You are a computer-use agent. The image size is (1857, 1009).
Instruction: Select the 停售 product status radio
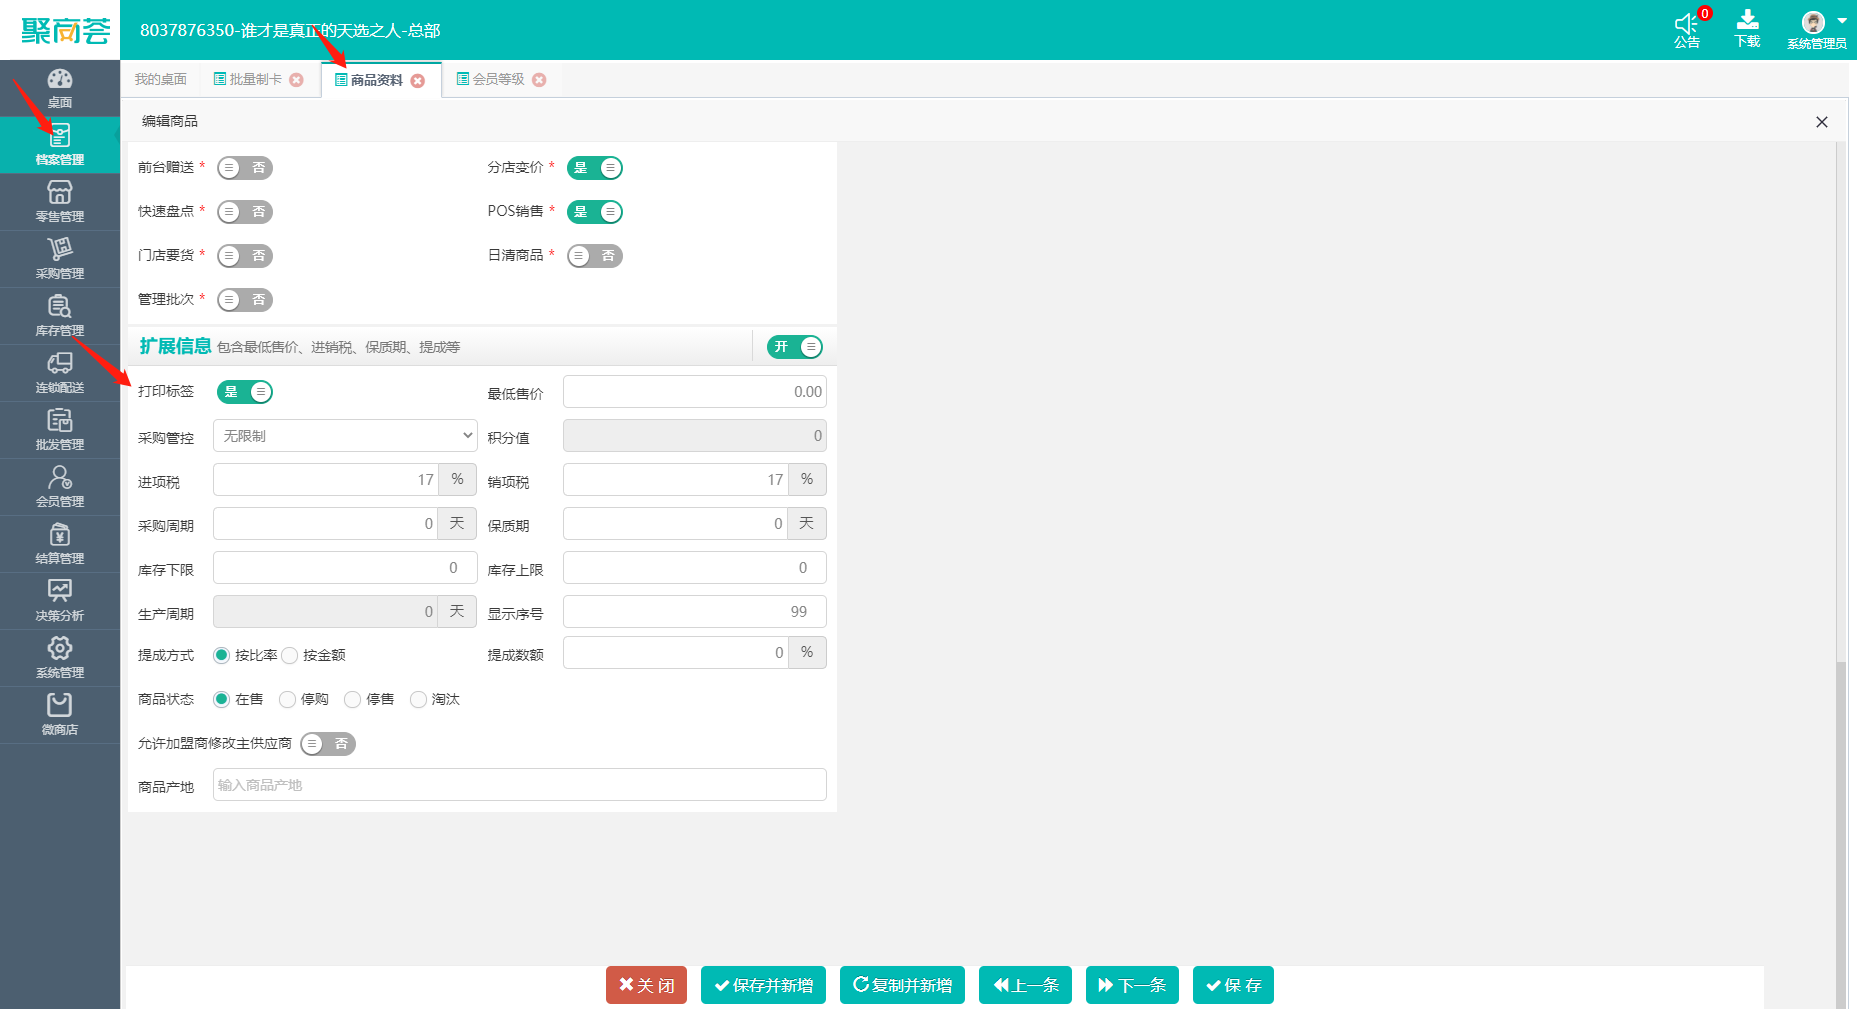click(x=352, y=700)
